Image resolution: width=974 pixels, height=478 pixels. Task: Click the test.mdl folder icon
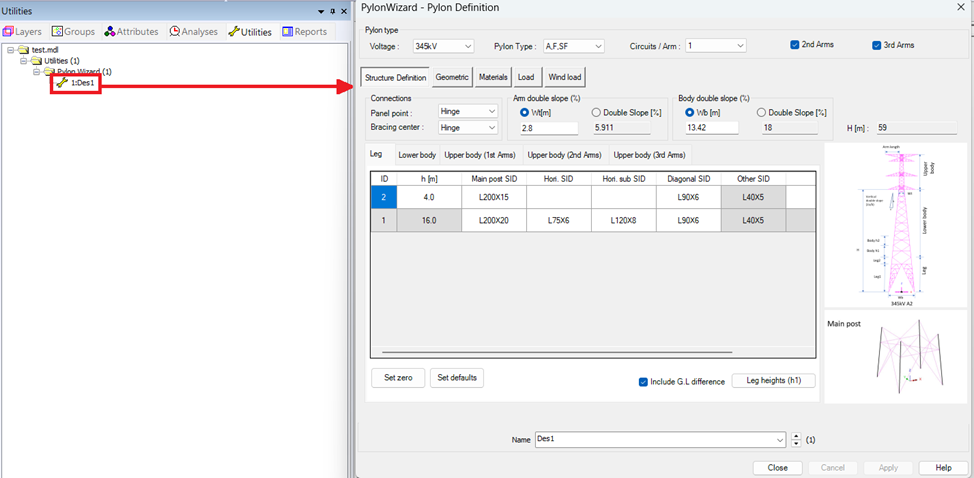pos(24,49)
